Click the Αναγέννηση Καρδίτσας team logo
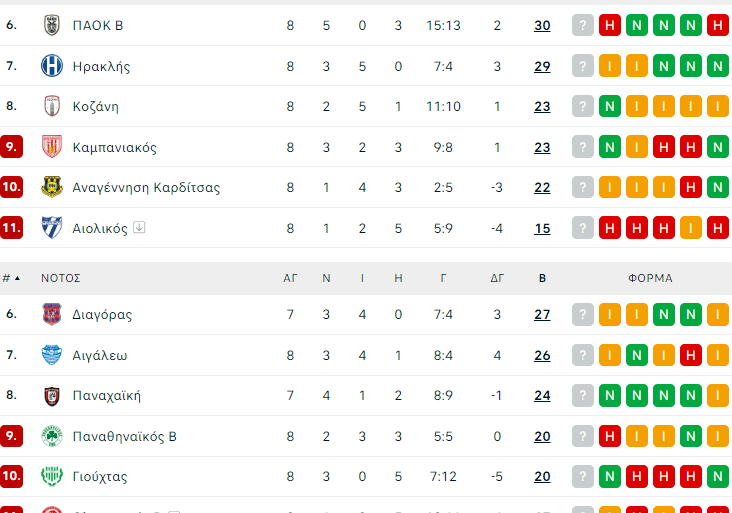This screenshot has width=732, height=513. [x=52, y=187]
